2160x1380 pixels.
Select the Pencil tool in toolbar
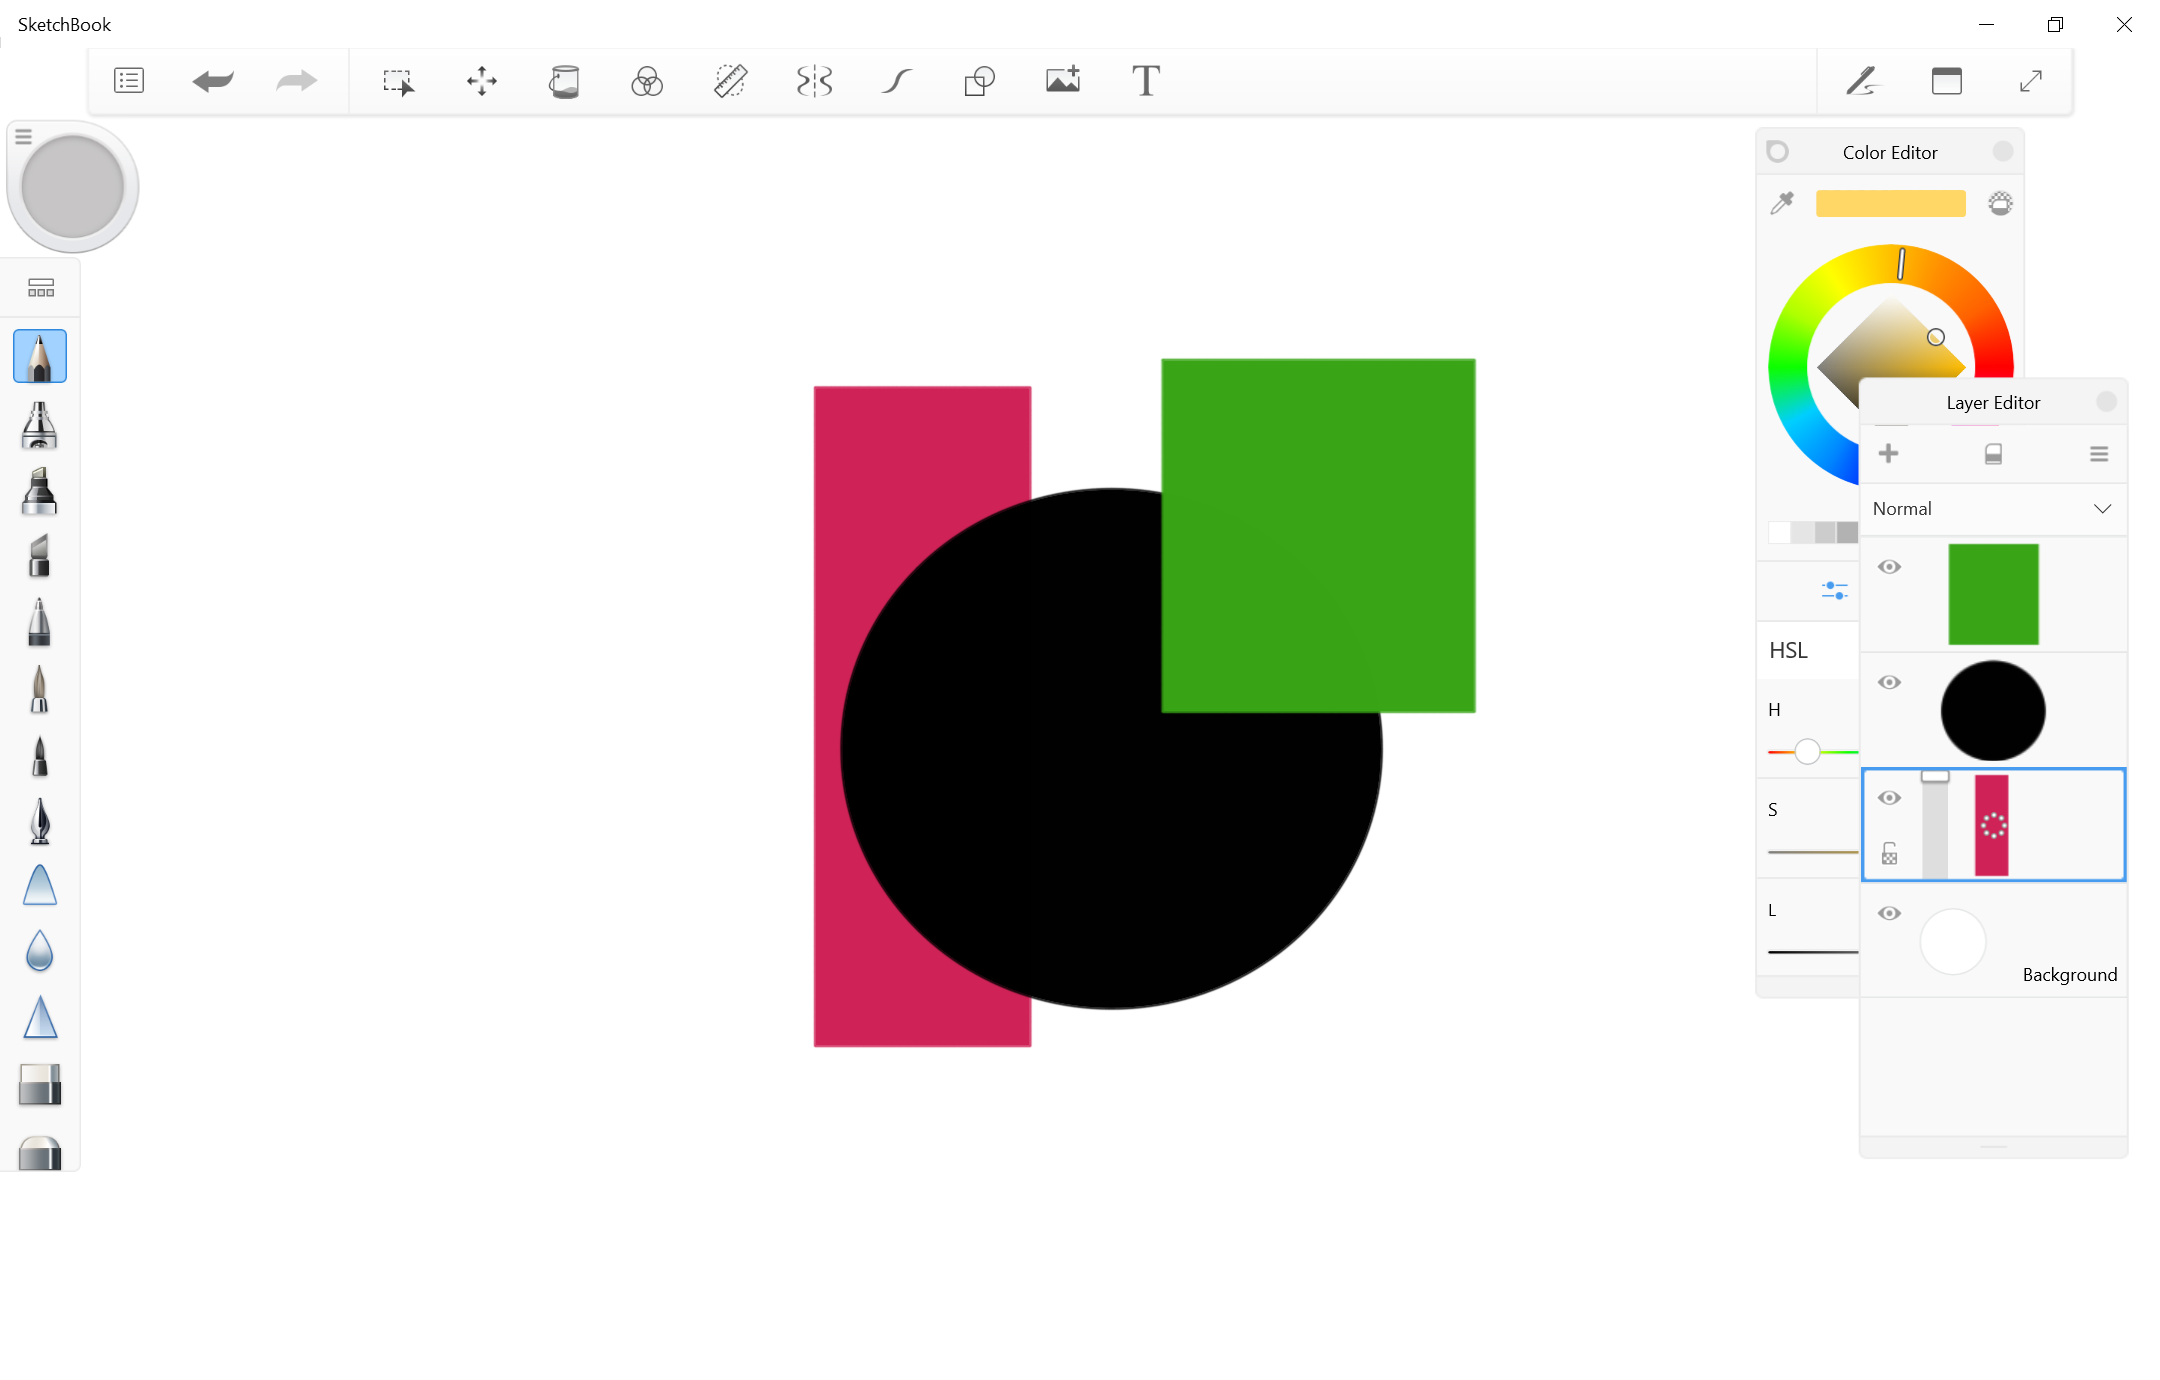point(41,356)
